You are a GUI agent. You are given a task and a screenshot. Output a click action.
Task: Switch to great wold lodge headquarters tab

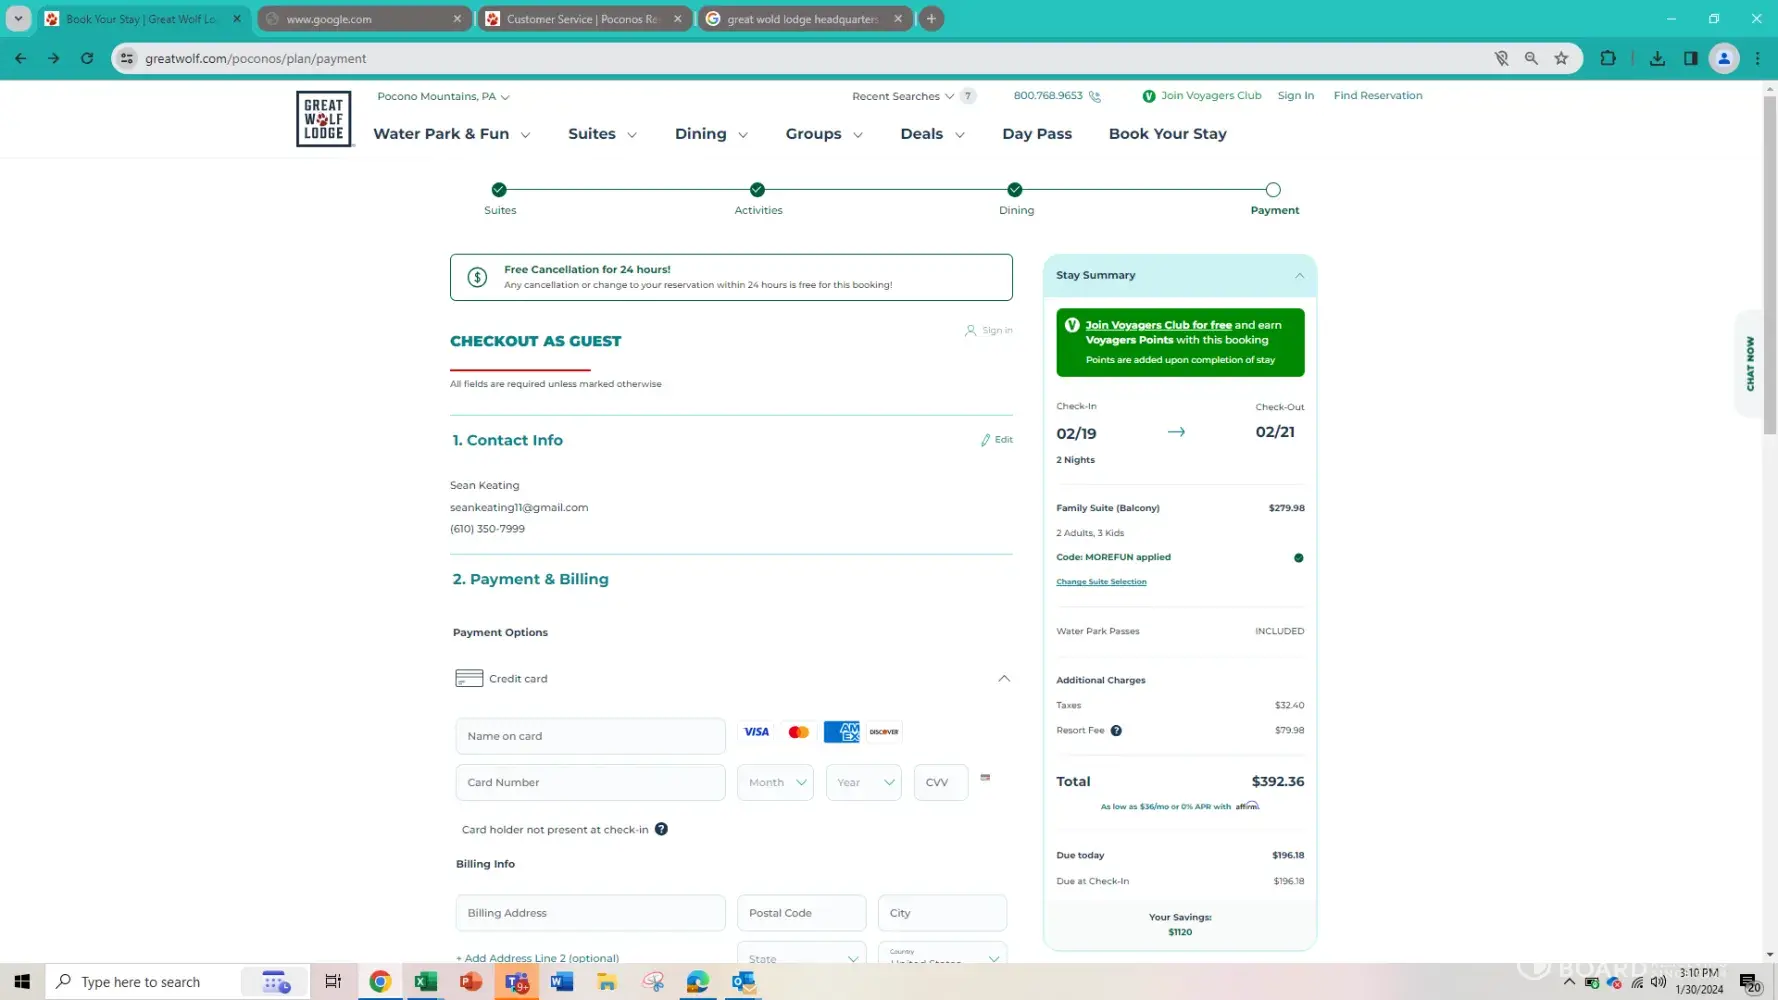tap(805, 19)
